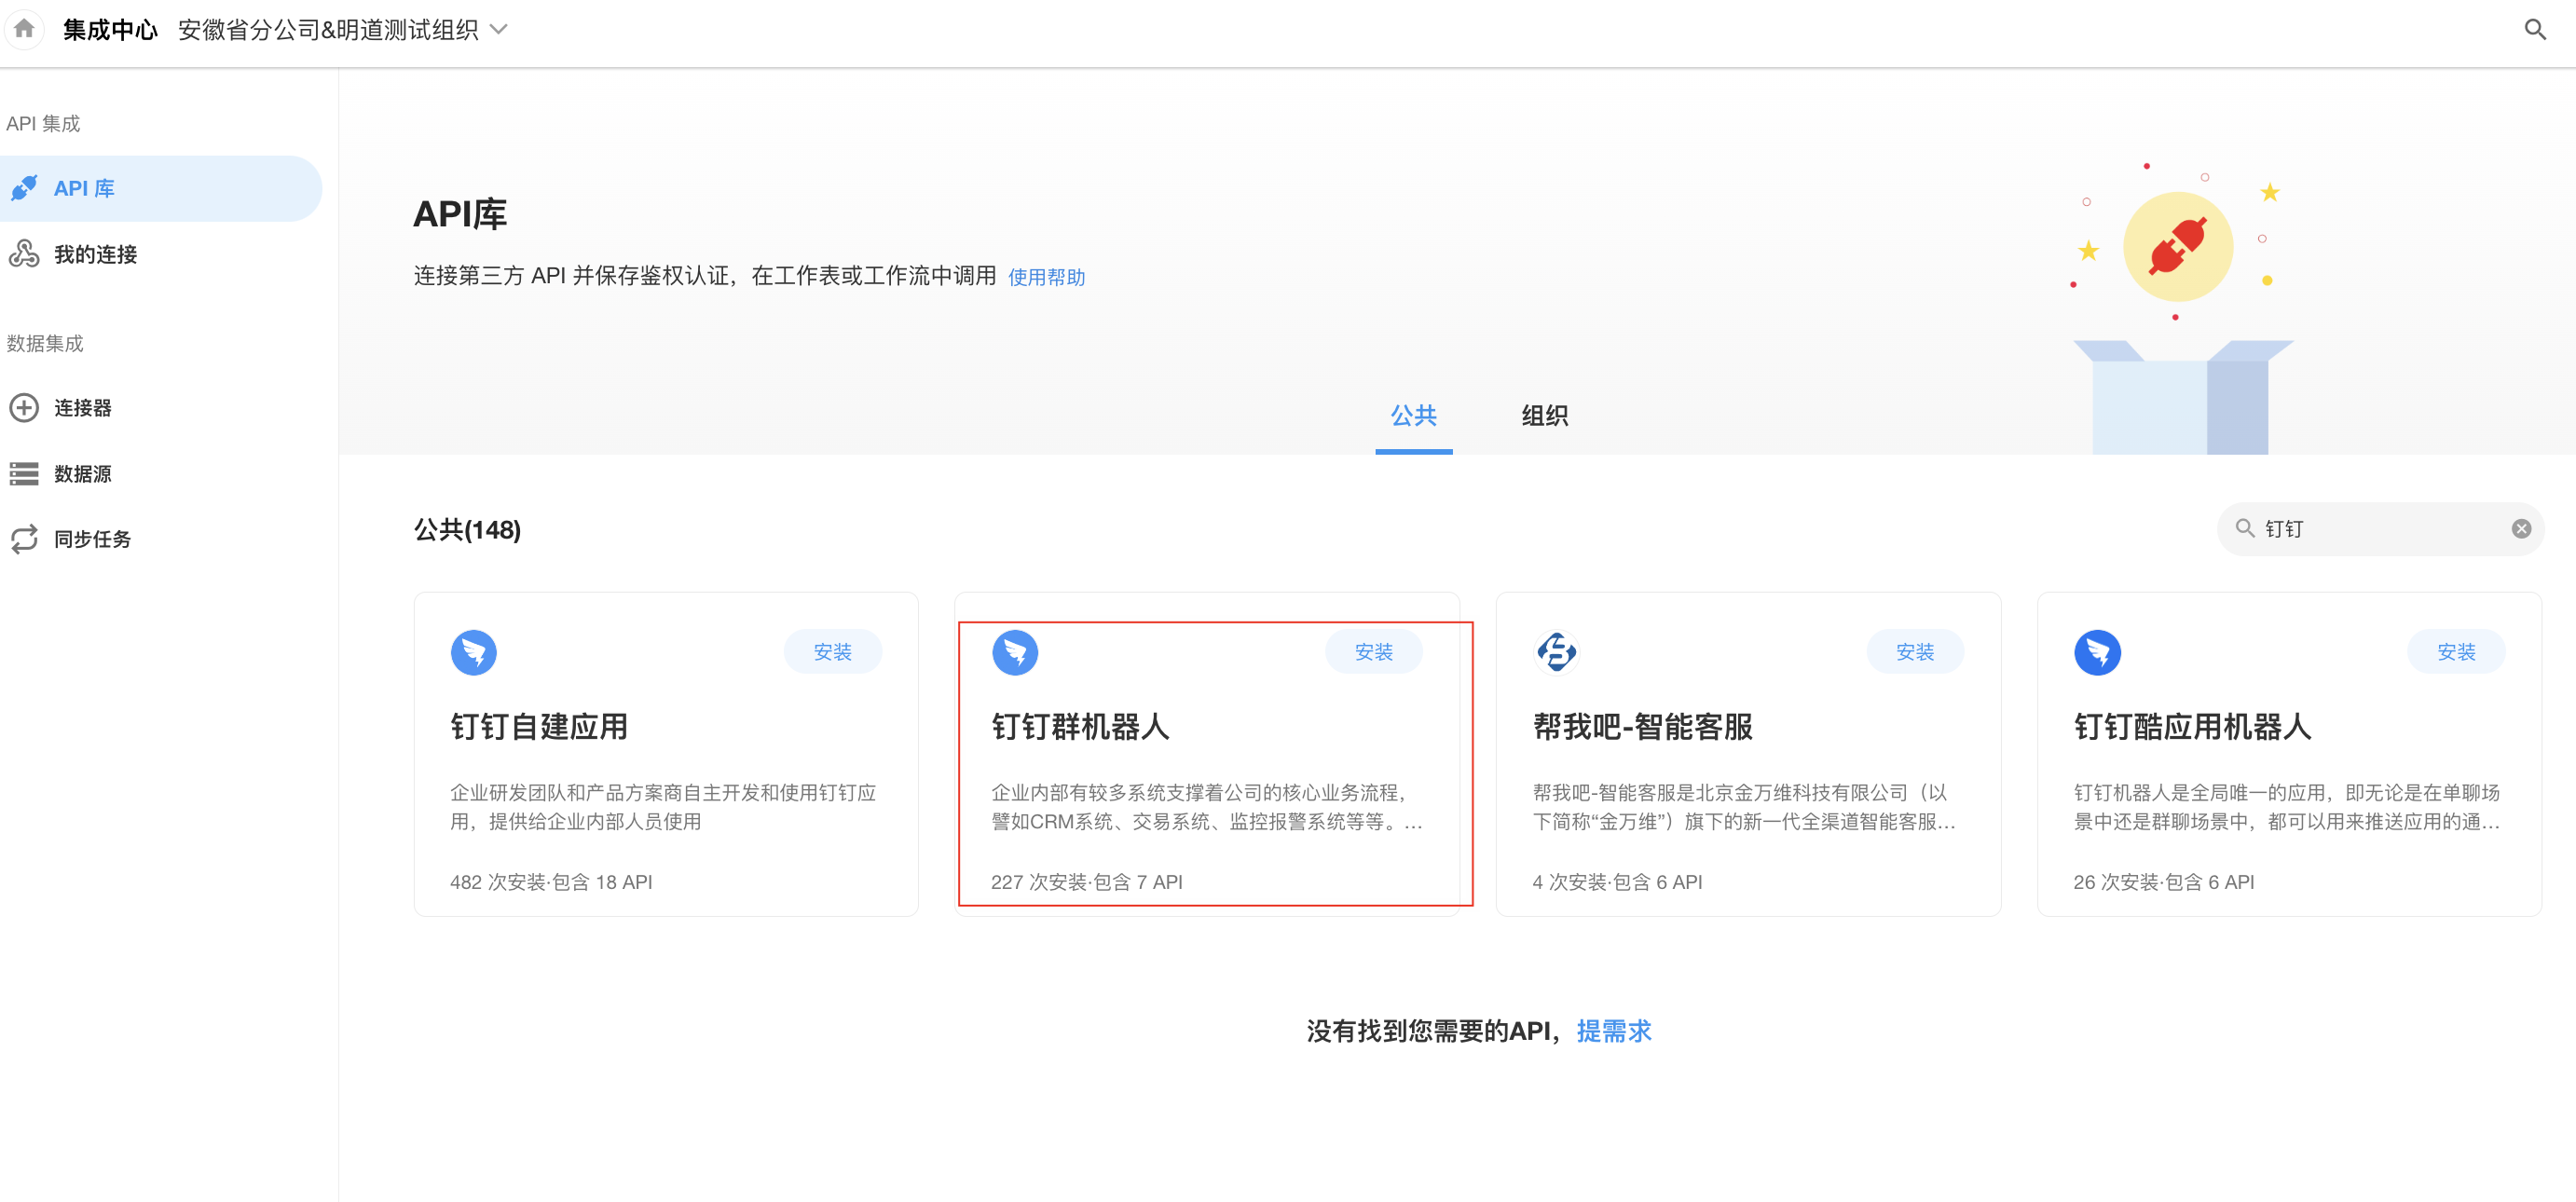Click the home icon in top bar
Image resolution: width=2576 pixels, height=1202 pixels.
coord(24,28)
